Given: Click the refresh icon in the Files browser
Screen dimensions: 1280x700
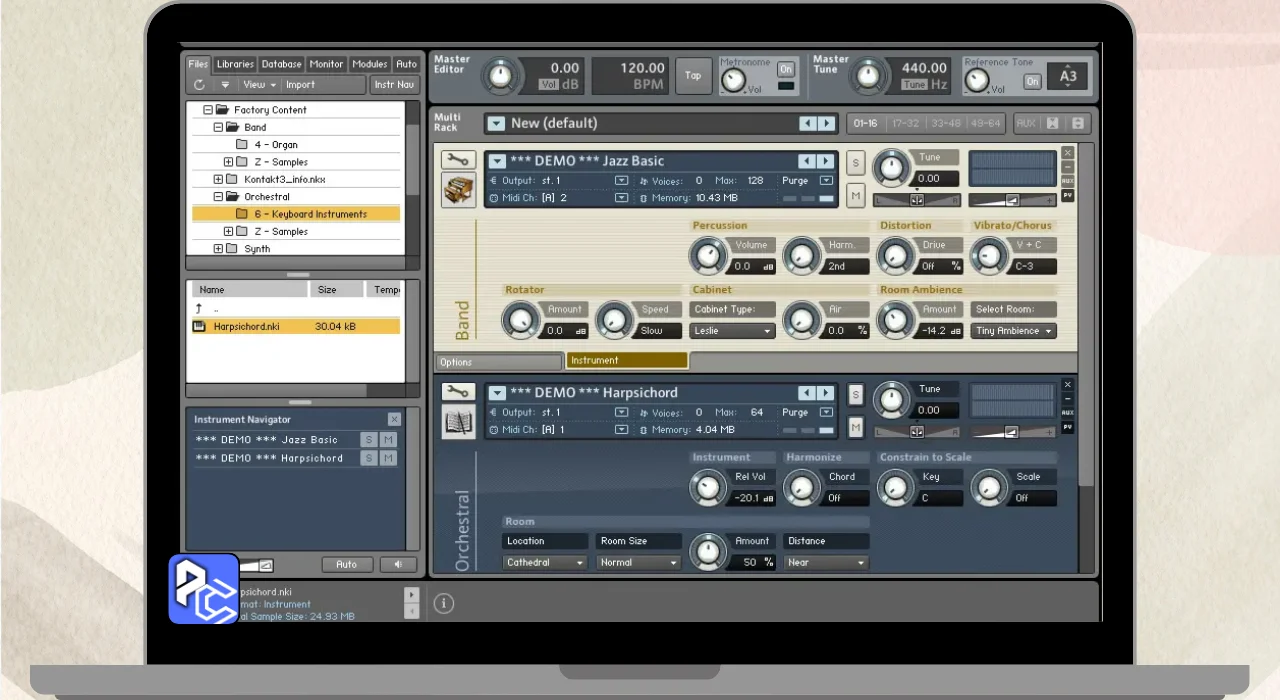Looking at the screenshot, I should coord(200,85).
